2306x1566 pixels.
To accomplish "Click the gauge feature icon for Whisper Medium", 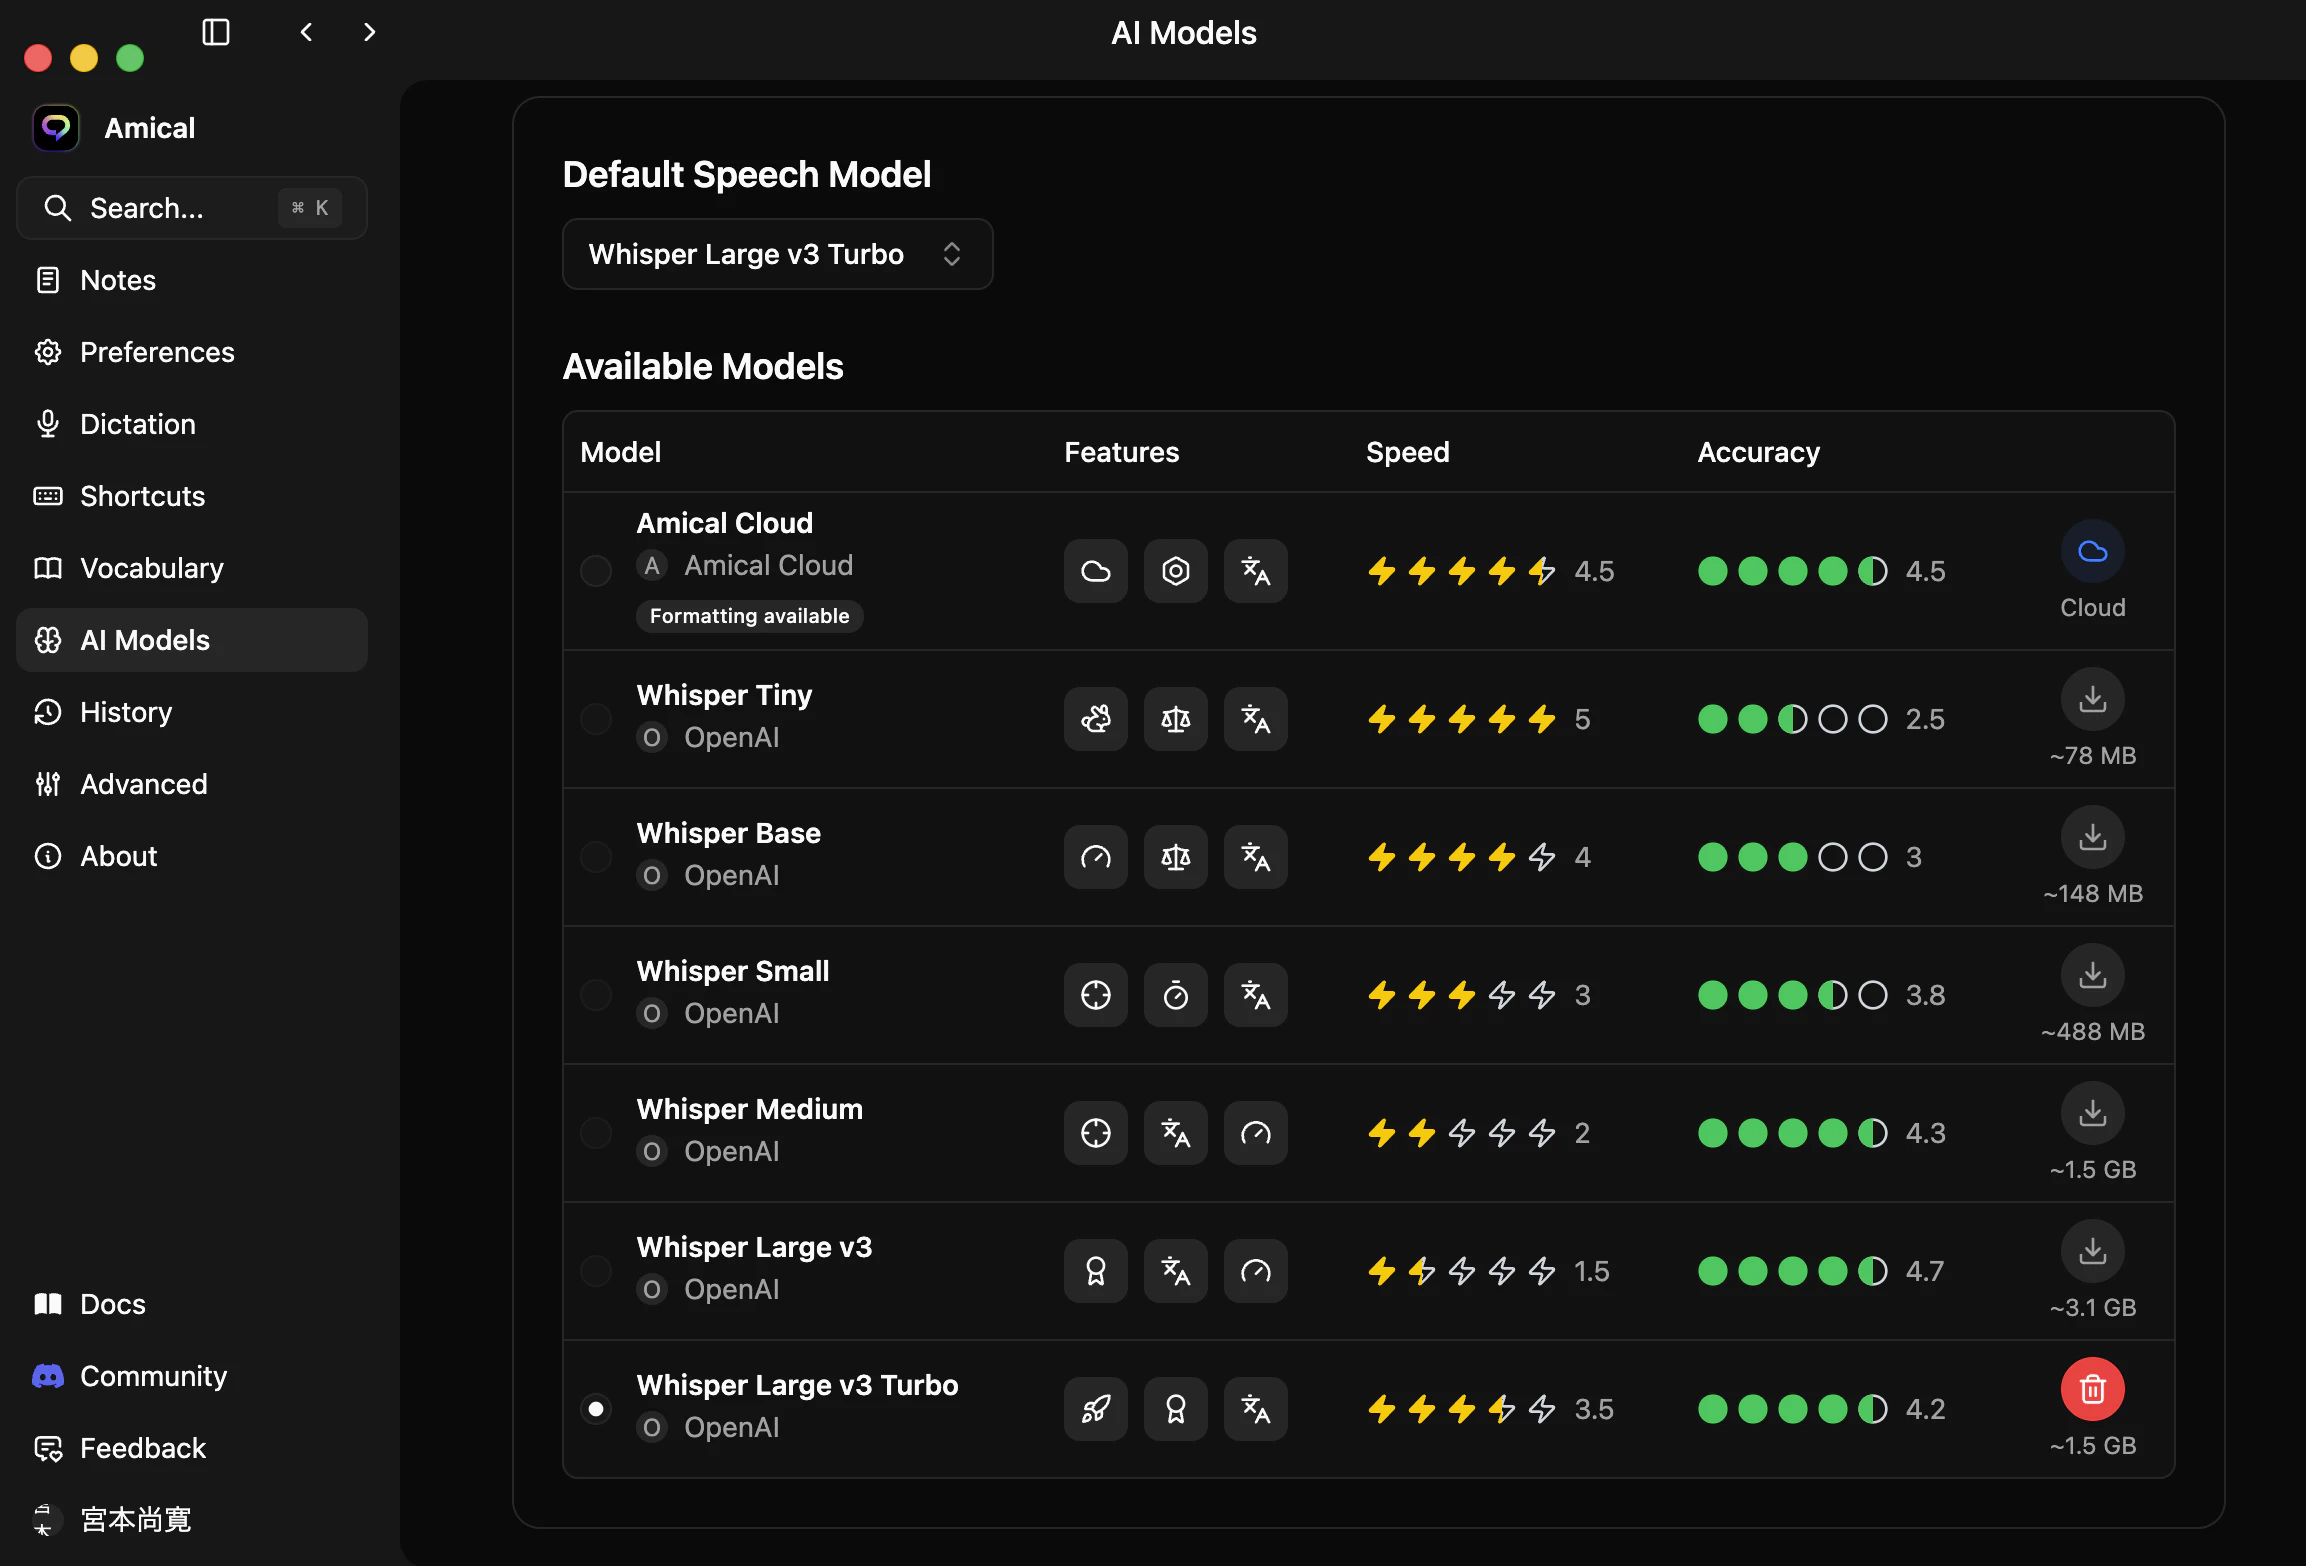I will click(1256, 1133).
